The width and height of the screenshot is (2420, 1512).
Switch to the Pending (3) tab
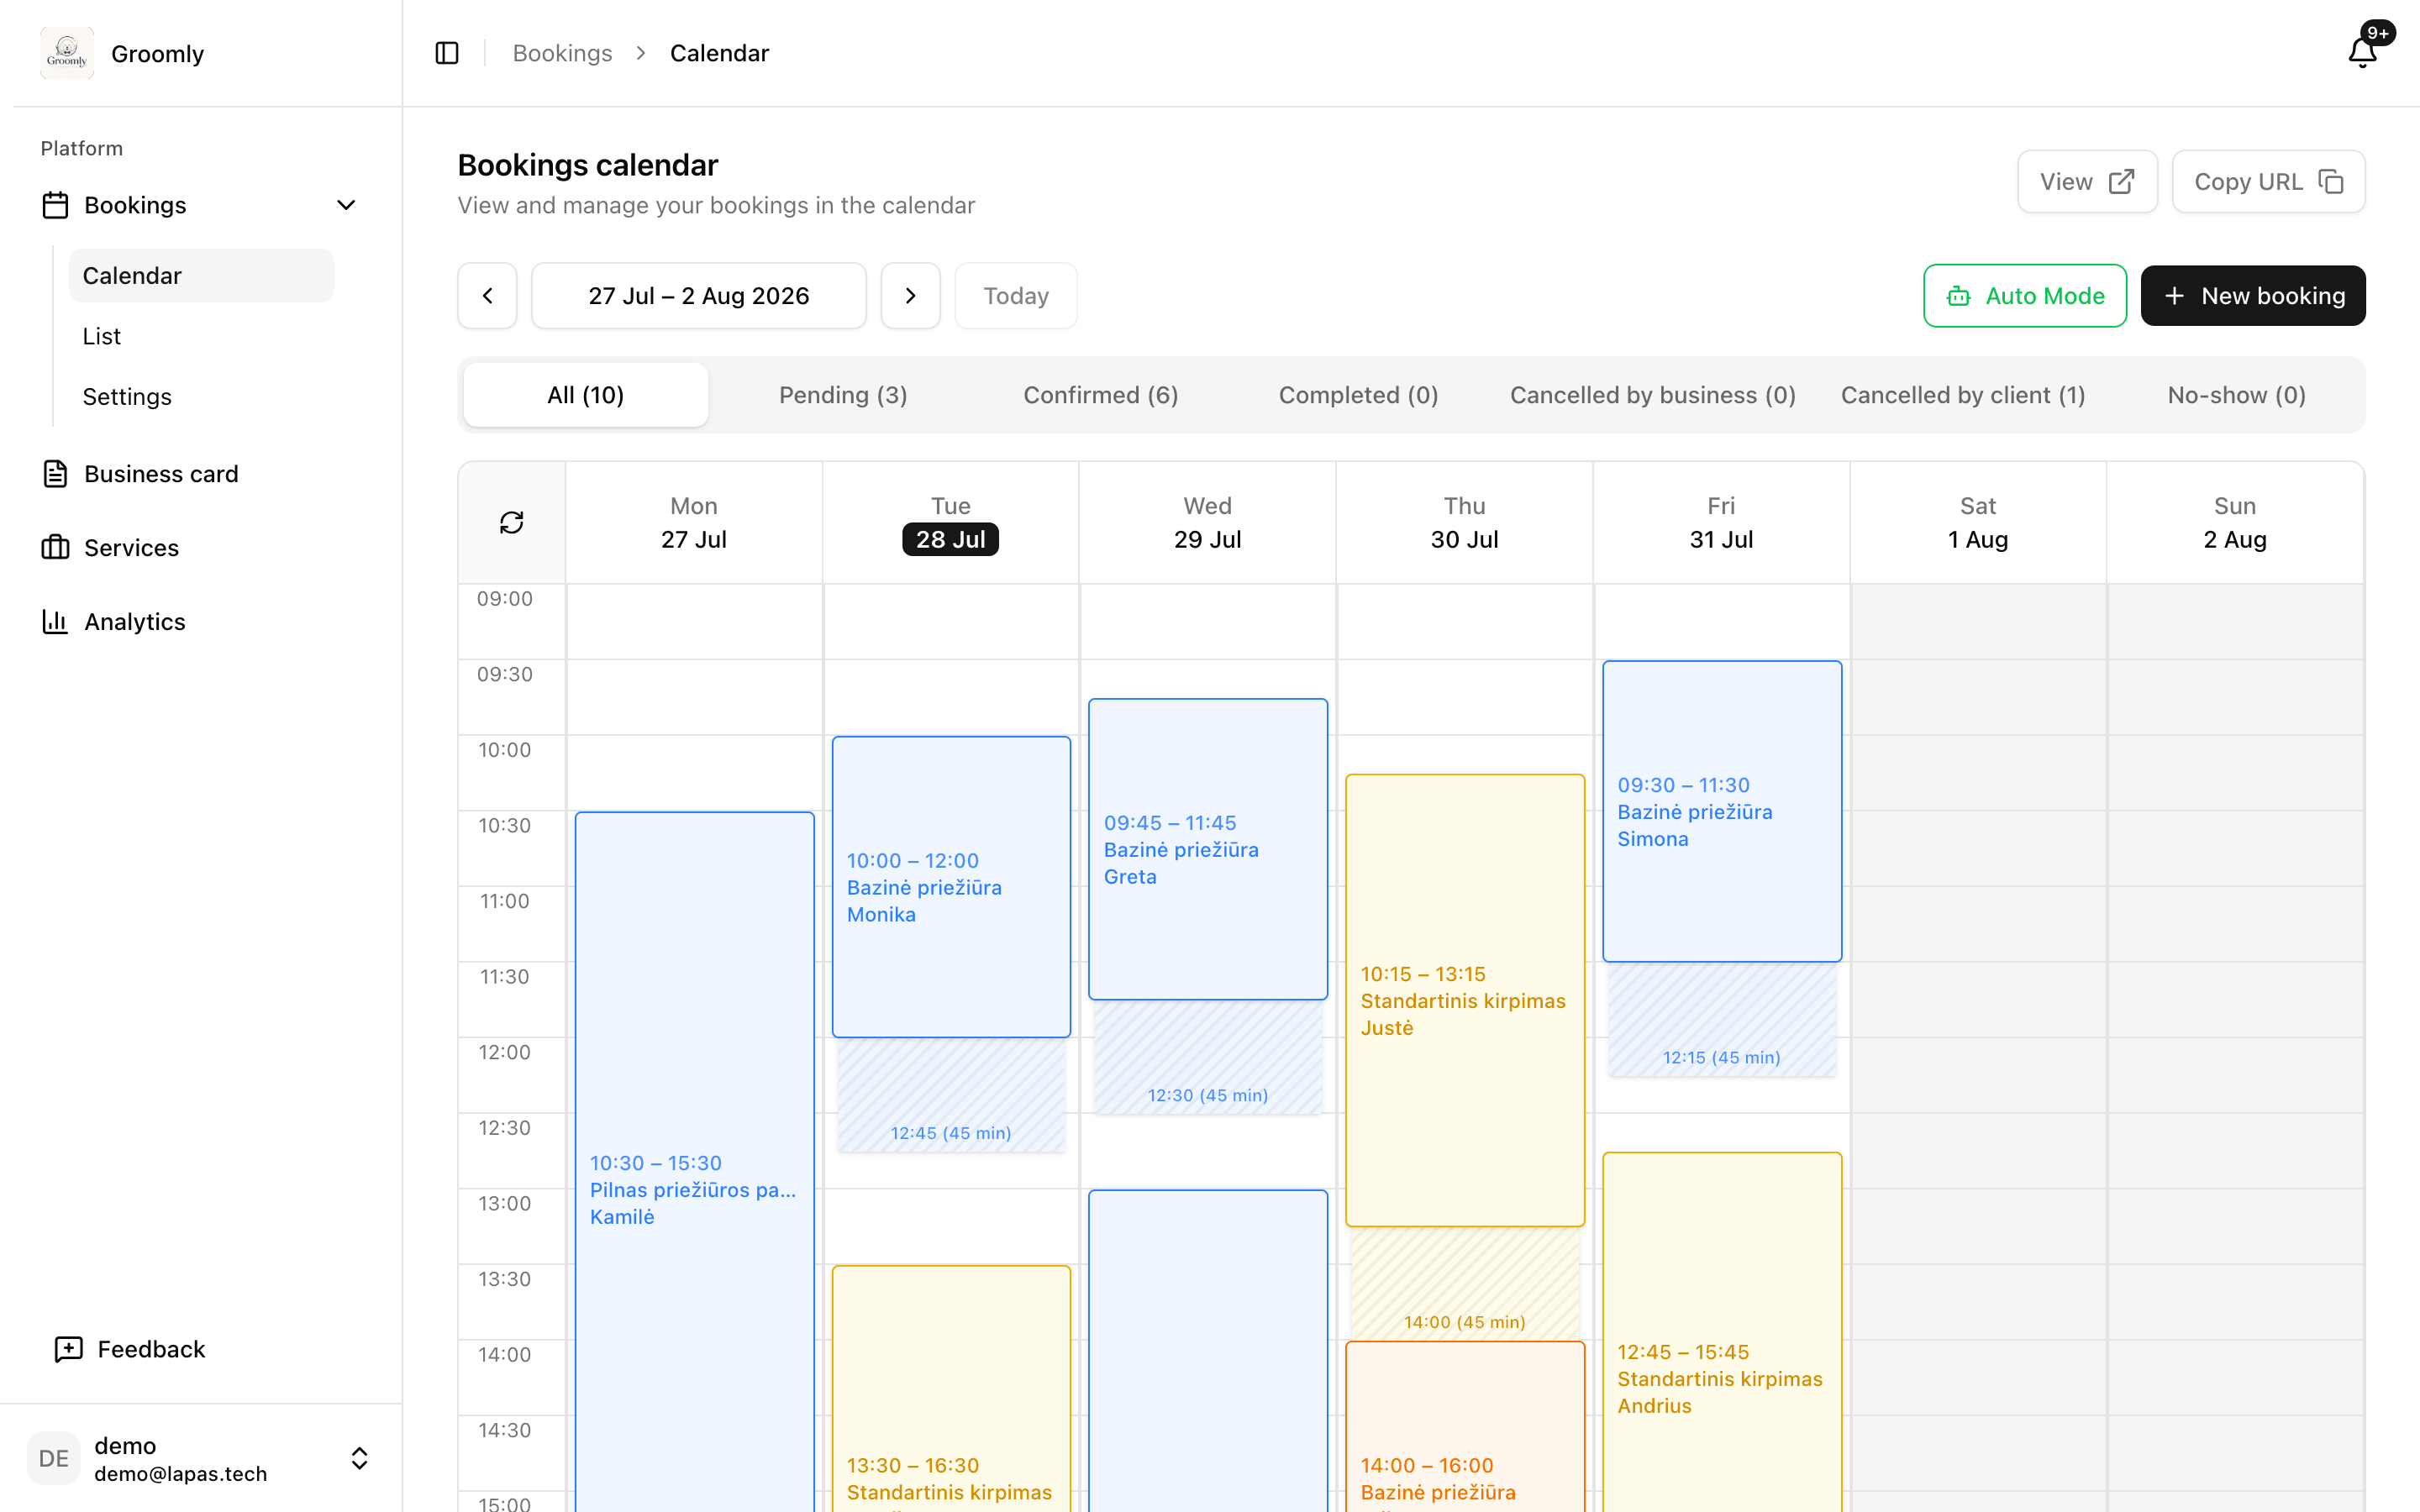click(843, 395)
